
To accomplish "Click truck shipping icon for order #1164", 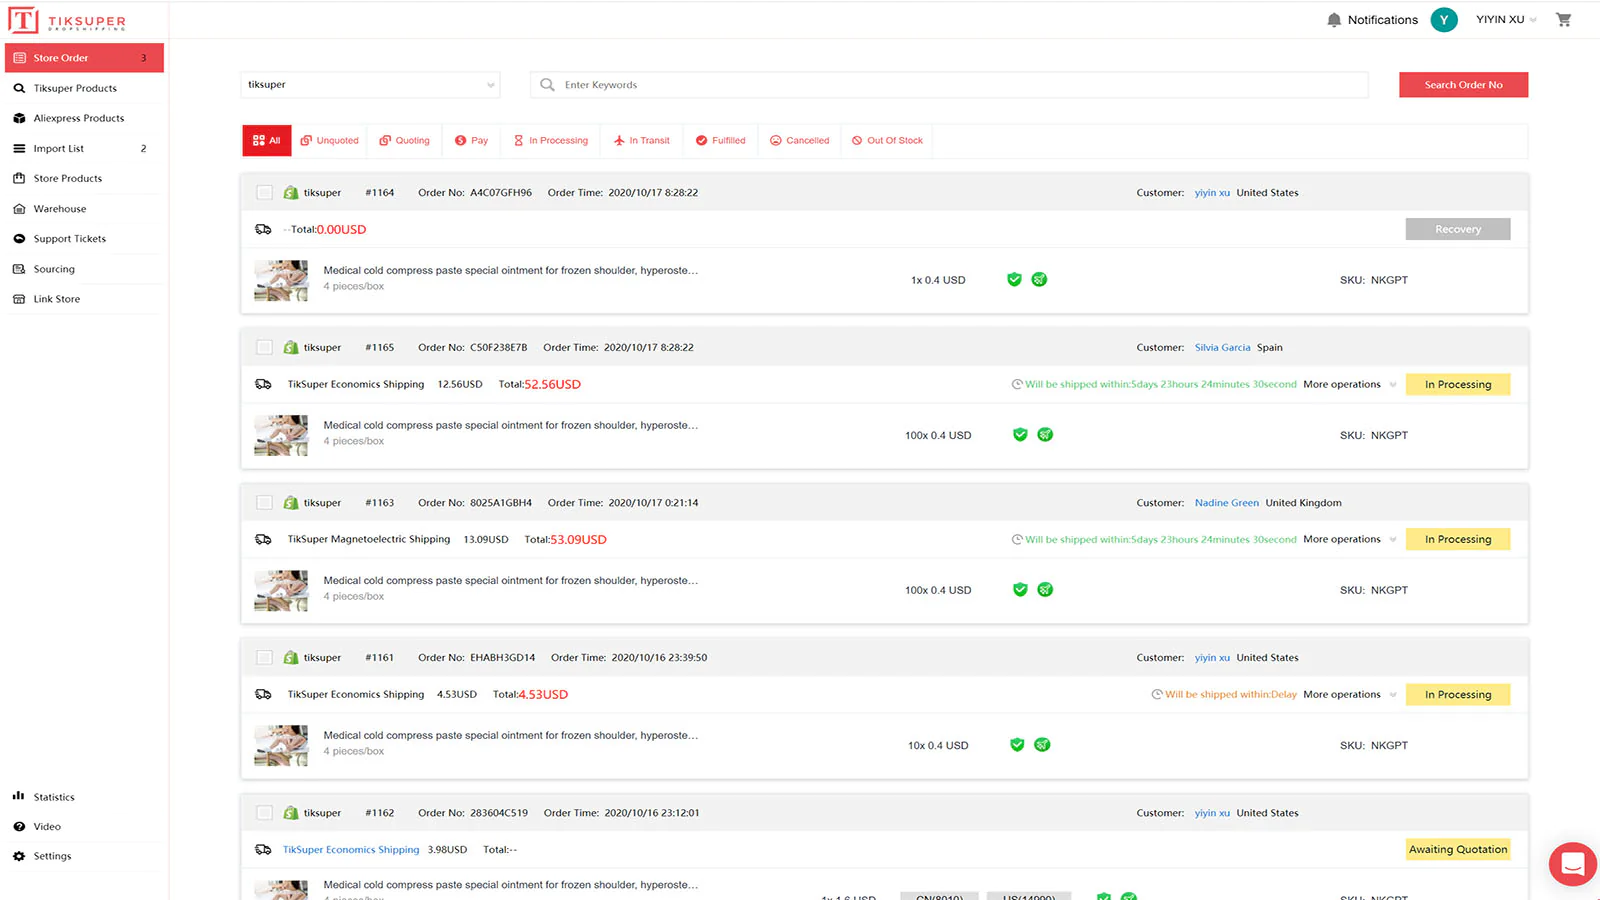I will tap(263, 229).
